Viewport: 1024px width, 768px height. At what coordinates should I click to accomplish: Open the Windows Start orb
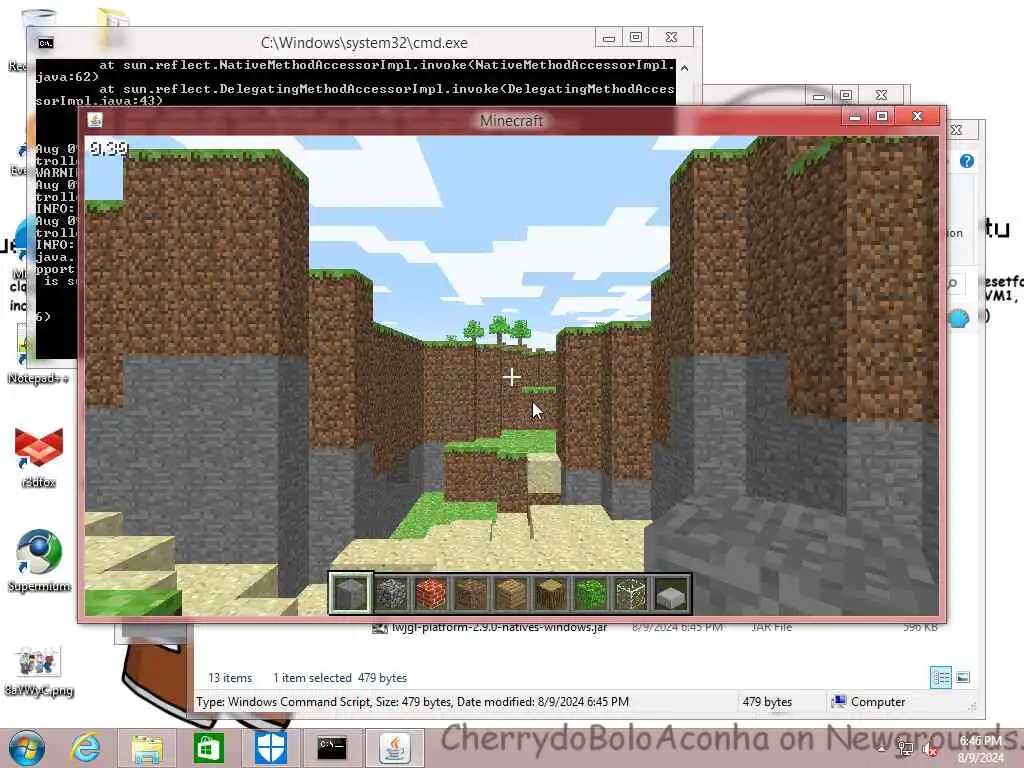(27, 748)
